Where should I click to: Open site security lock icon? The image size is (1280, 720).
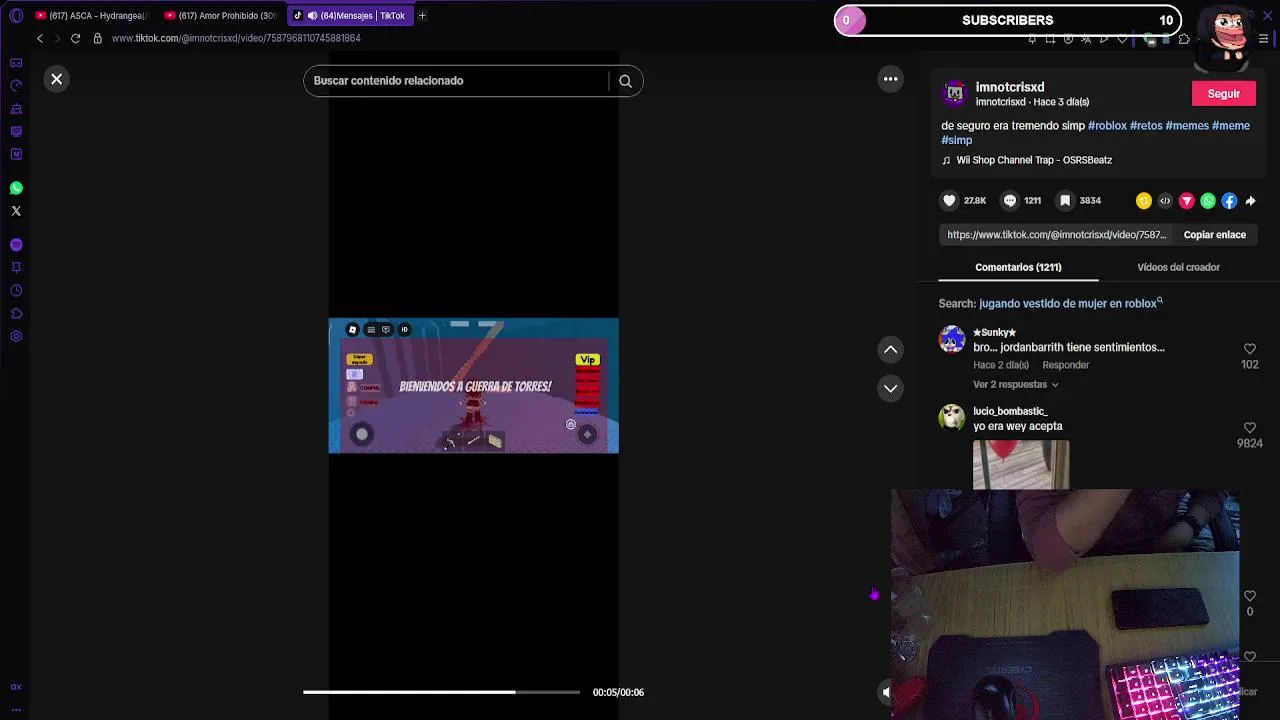click(97, 38)
